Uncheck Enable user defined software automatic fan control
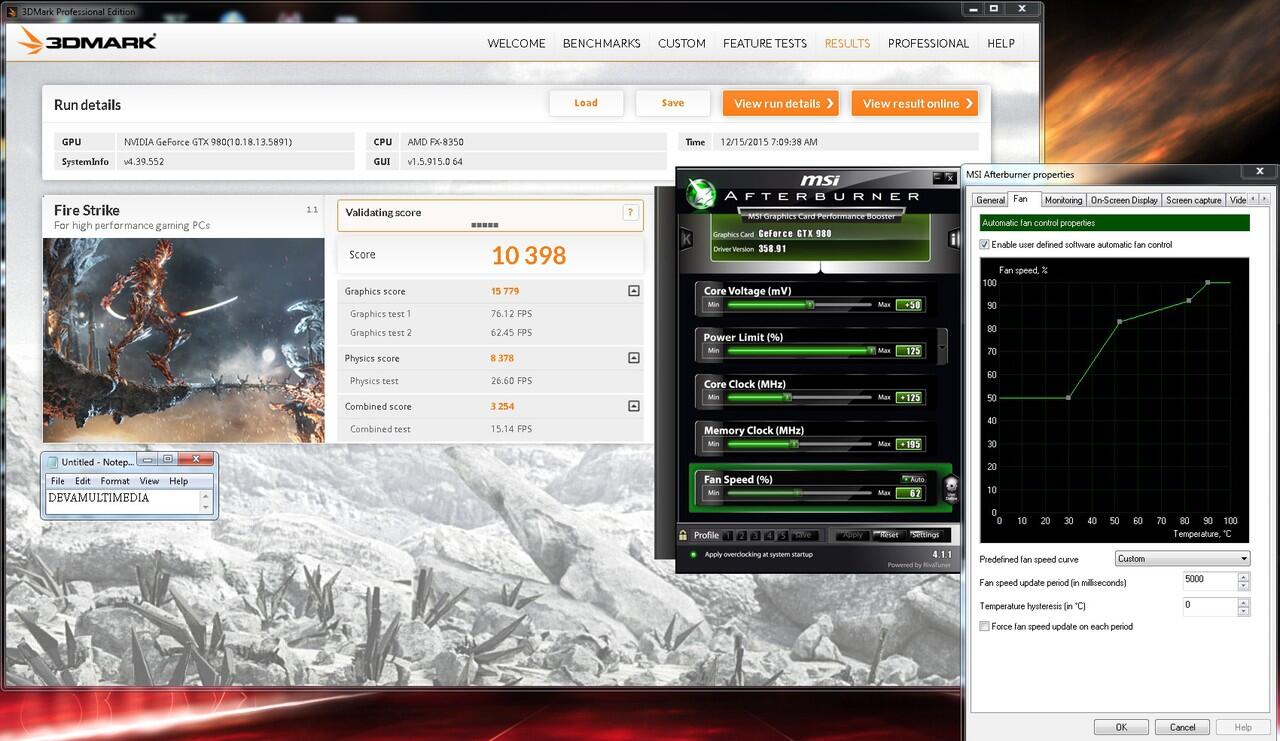The height and width of the screenshot is (741, 1280). (x=984, y=244)
